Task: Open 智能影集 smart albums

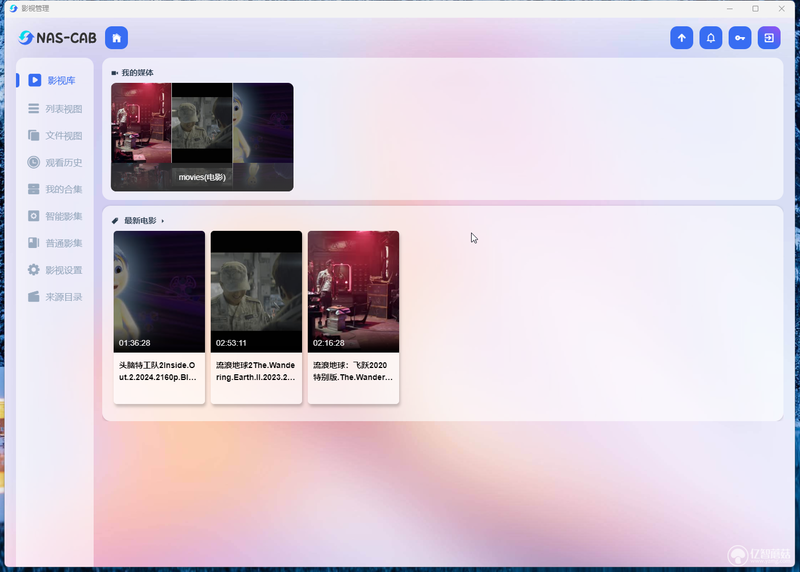Action: coord(55,216)
